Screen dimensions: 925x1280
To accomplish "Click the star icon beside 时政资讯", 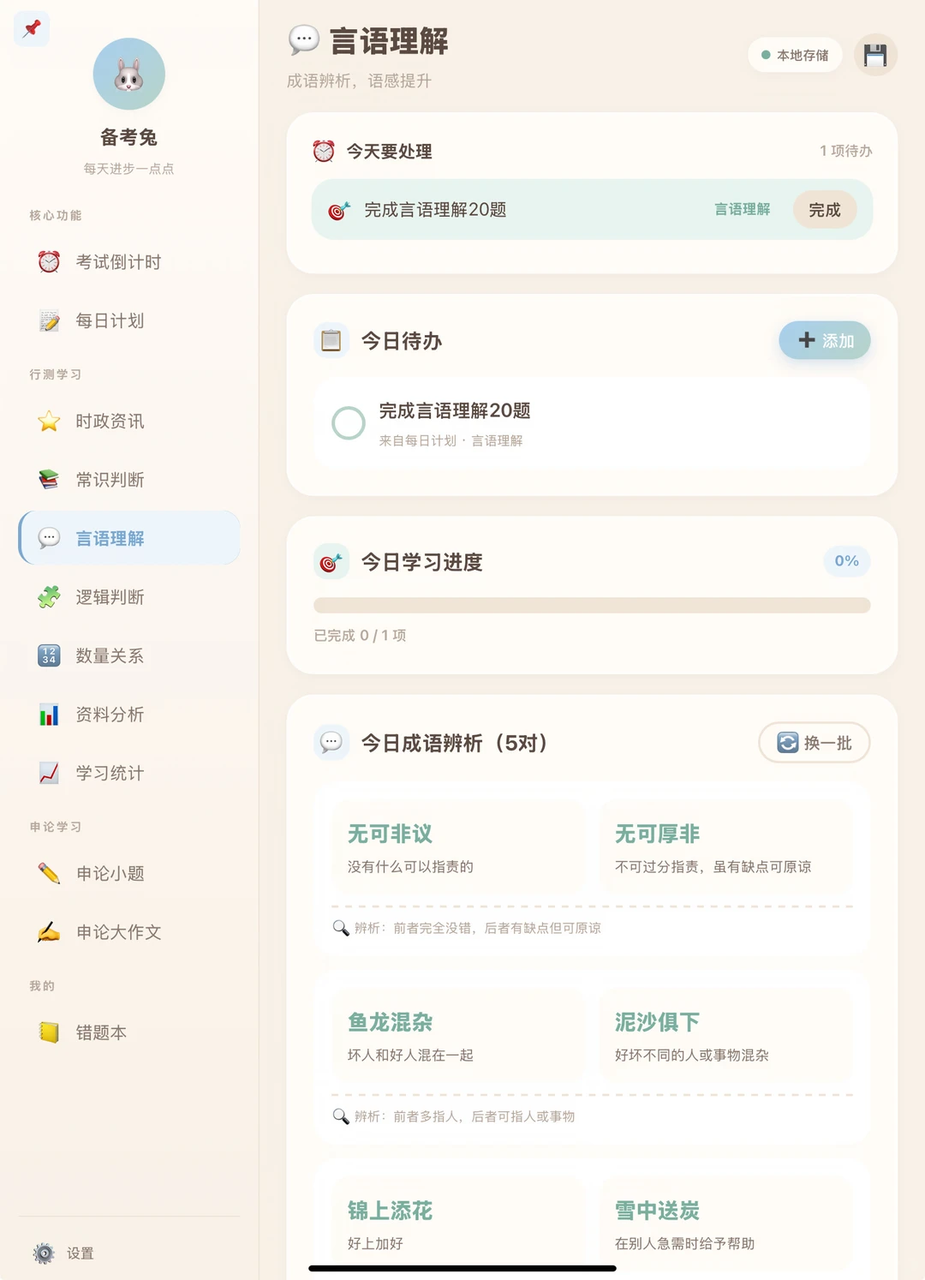I will pos(49,421).
